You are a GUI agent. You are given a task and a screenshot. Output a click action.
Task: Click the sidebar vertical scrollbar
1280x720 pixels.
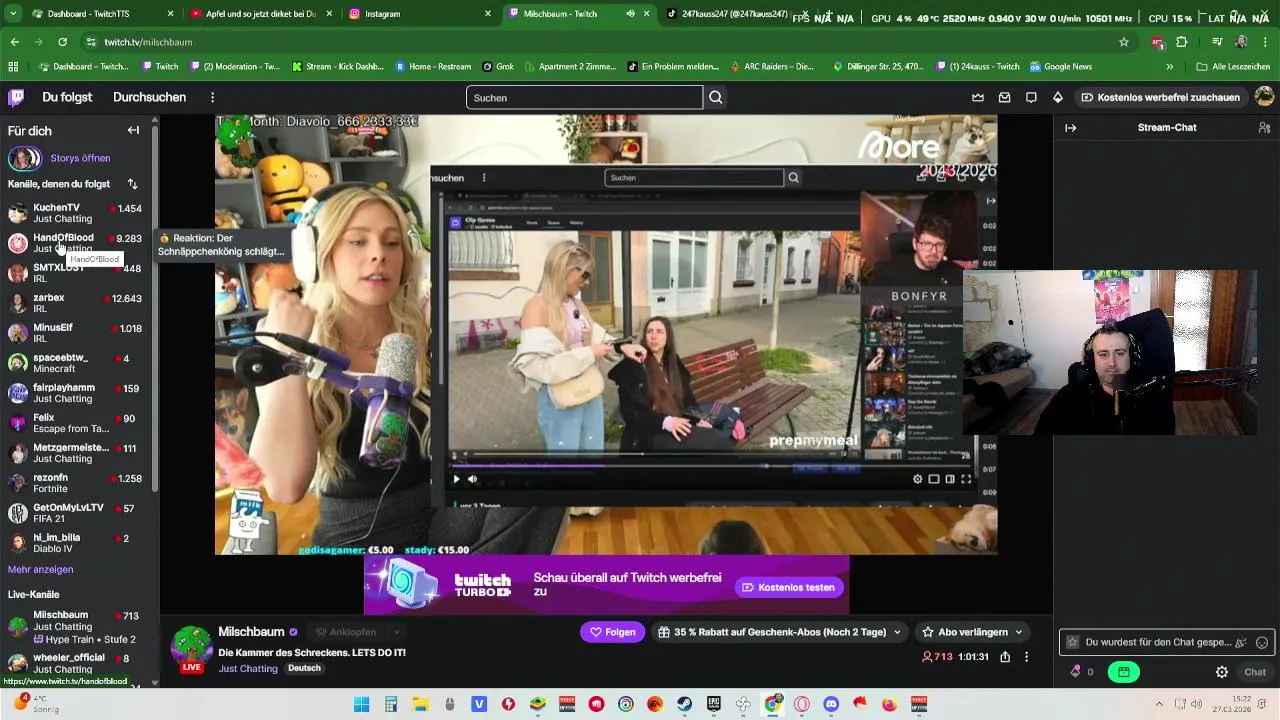[x=155, y=310]
